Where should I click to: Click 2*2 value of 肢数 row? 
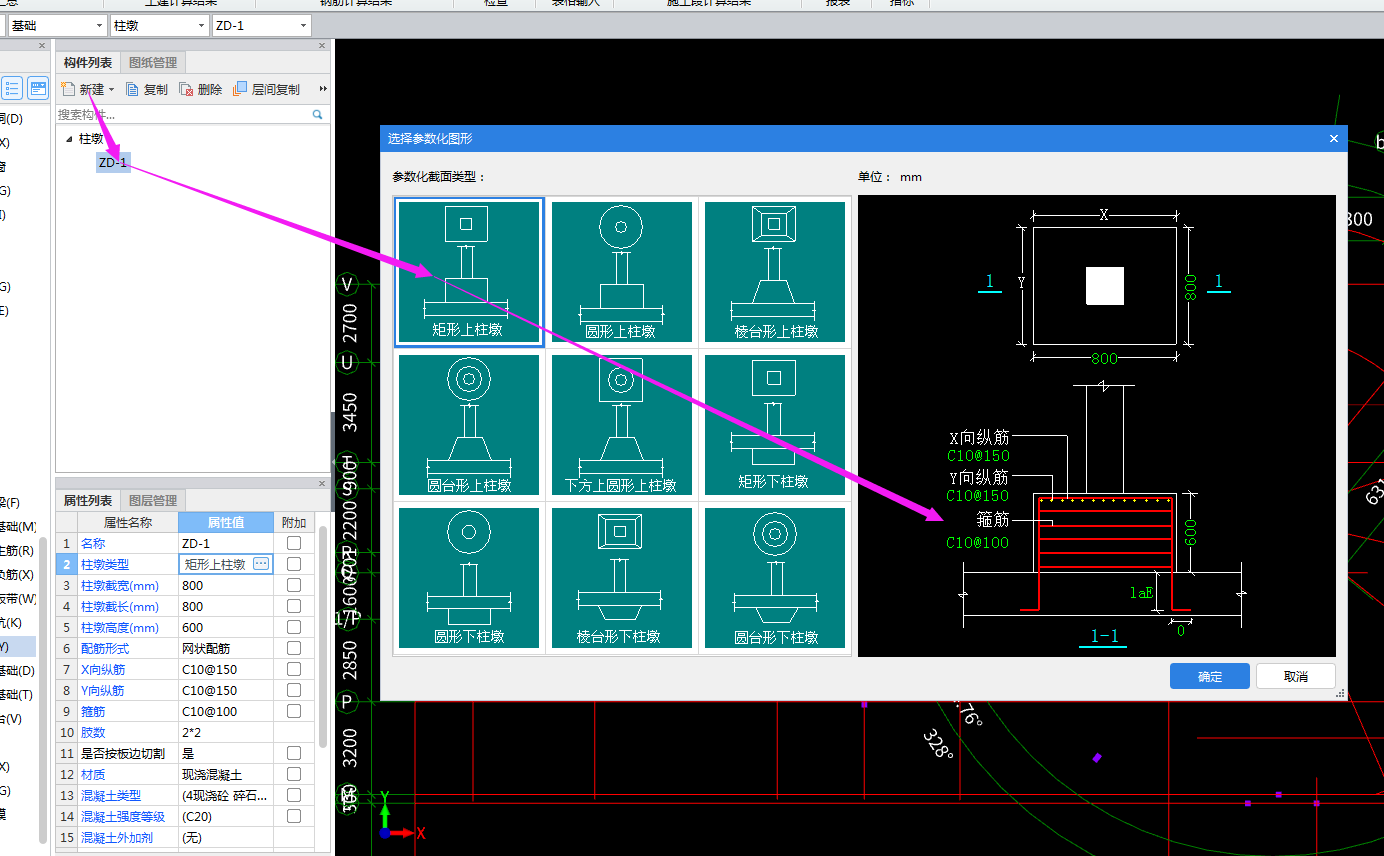(x=226, y=732)
